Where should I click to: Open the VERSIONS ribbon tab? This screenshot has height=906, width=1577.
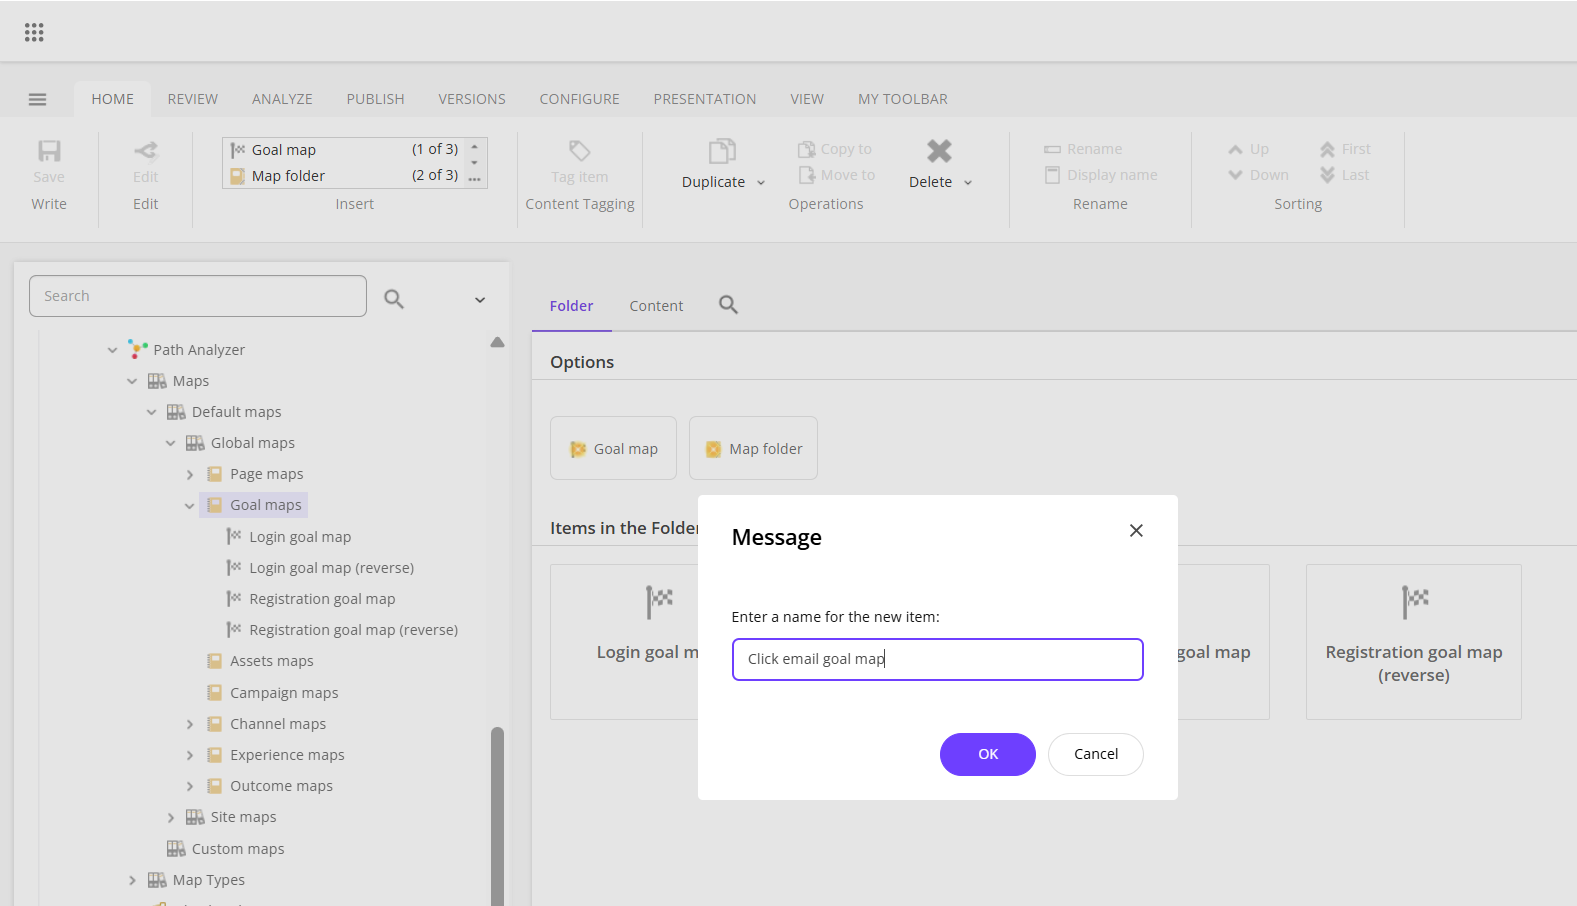pos(472,99)
